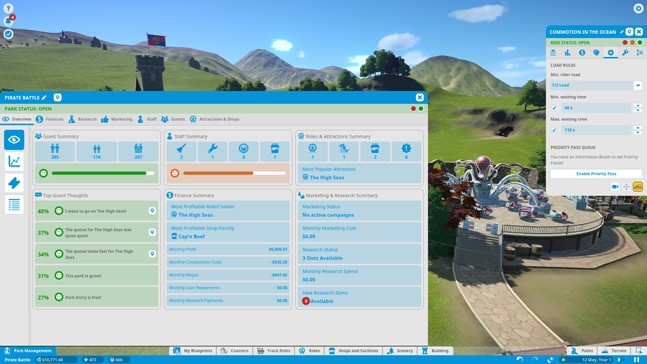Open My Blueprints in build toolbar
Image resolution: width=647 pixels, height=364 pixels.
pos(193,351)
